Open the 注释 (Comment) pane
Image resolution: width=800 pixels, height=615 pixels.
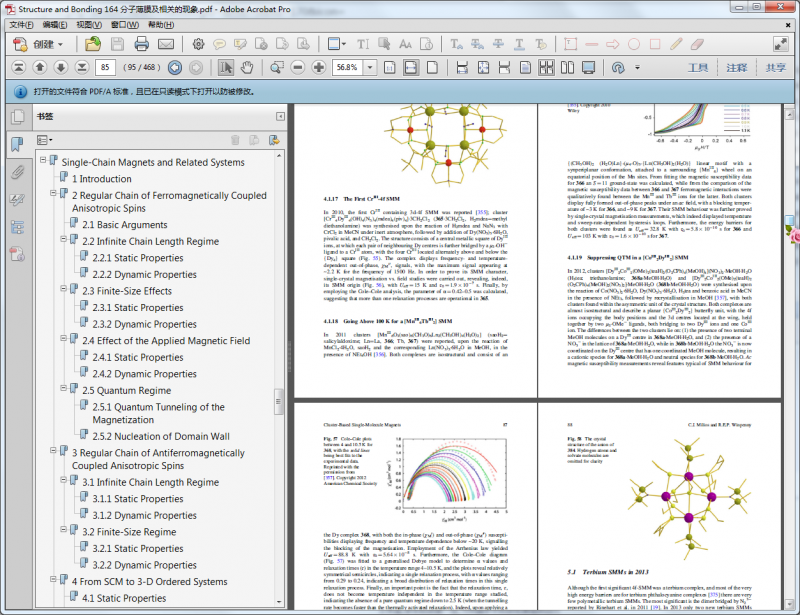(x=736, y=67)
